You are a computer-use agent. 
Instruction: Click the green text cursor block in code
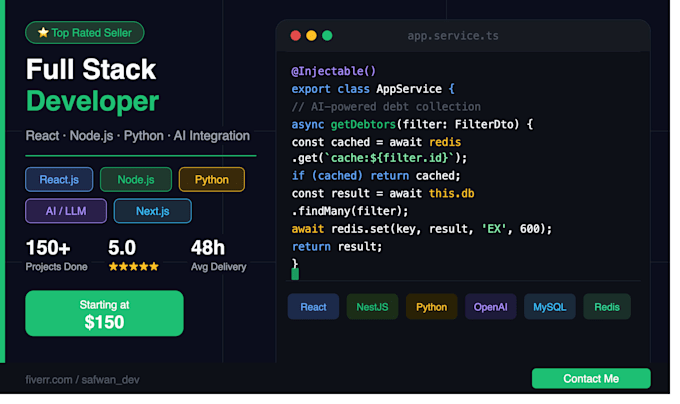click(295, 274)
